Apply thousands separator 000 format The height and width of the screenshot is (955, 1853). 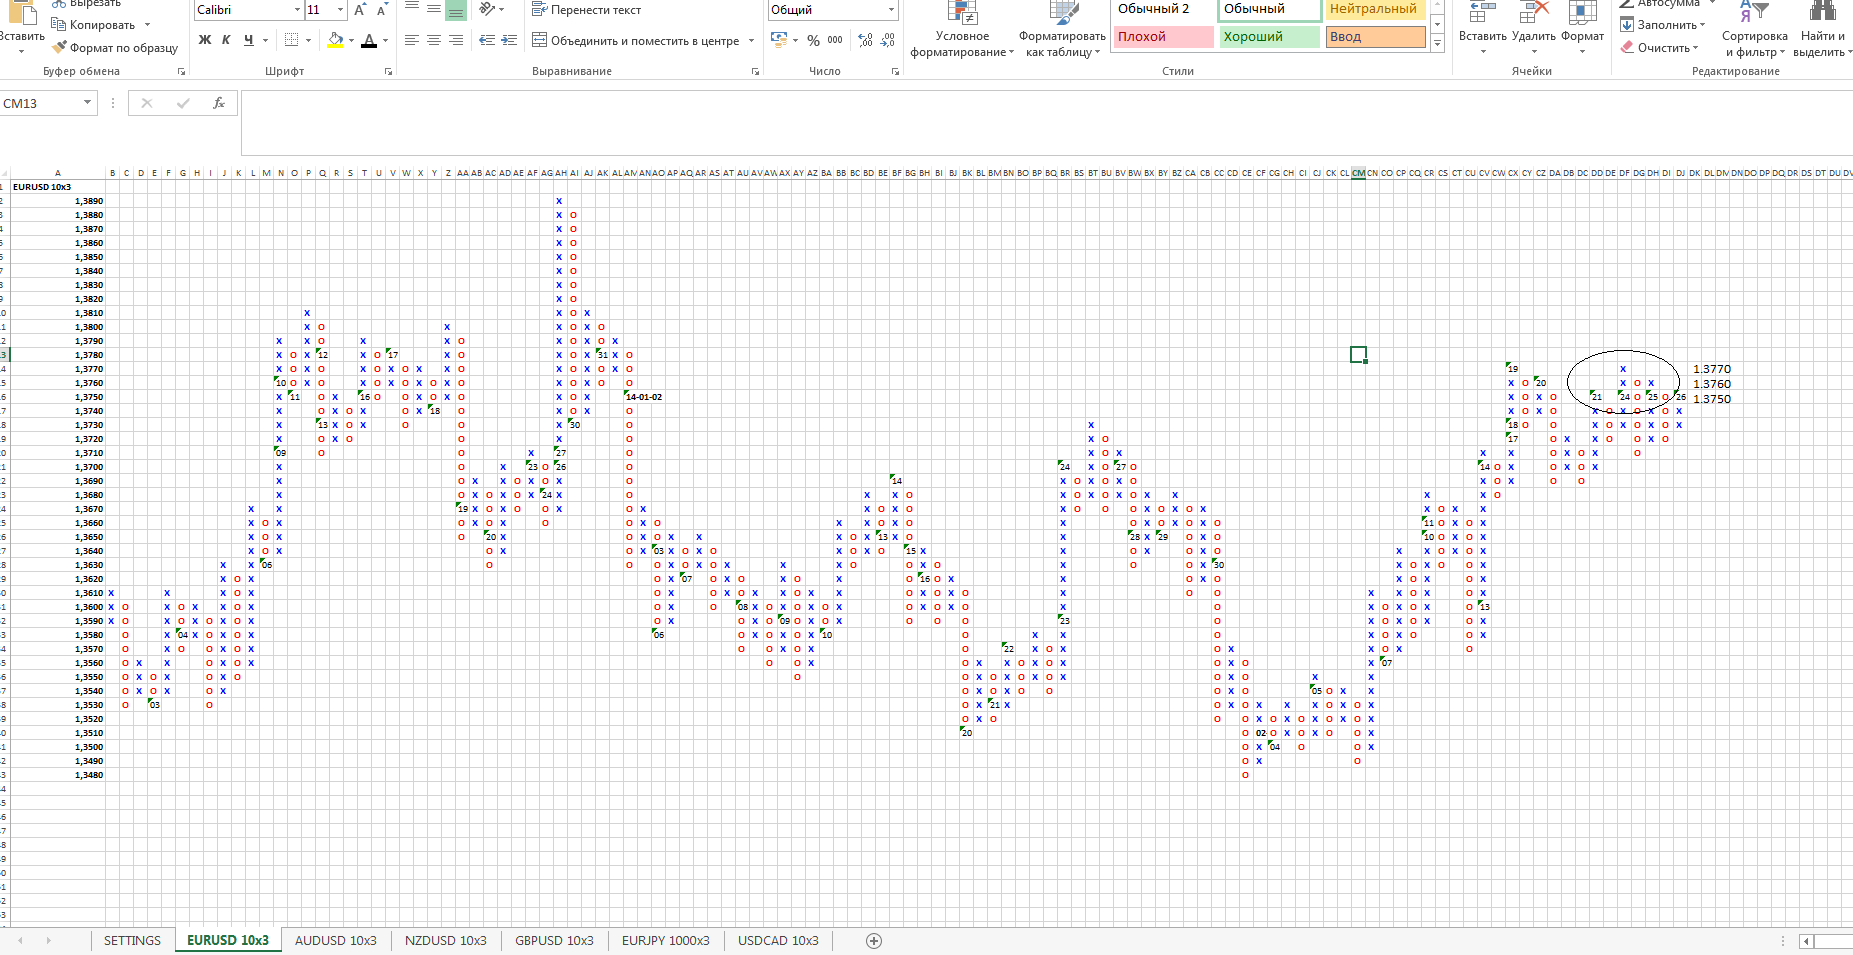click(835, 40)
